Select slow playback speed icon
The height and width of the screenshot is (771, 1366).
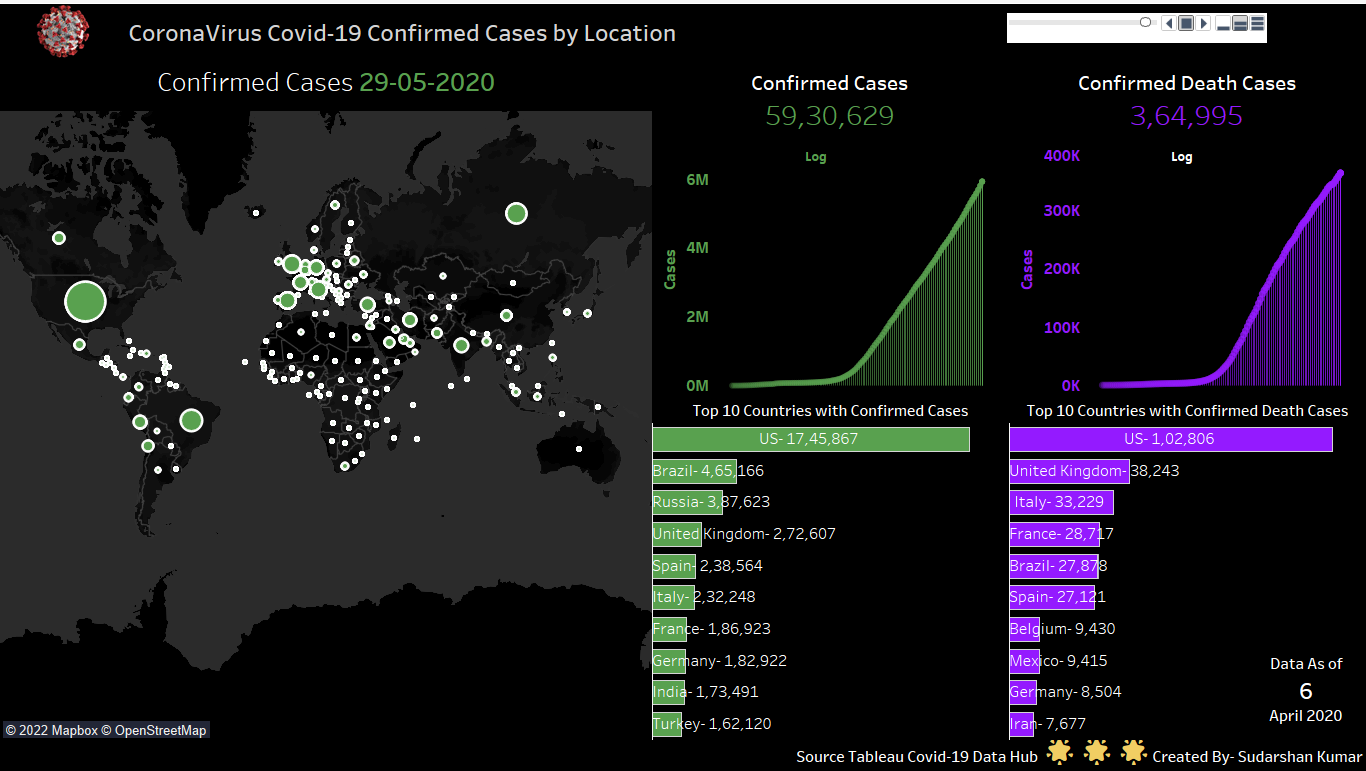[x=1223, y=23]
